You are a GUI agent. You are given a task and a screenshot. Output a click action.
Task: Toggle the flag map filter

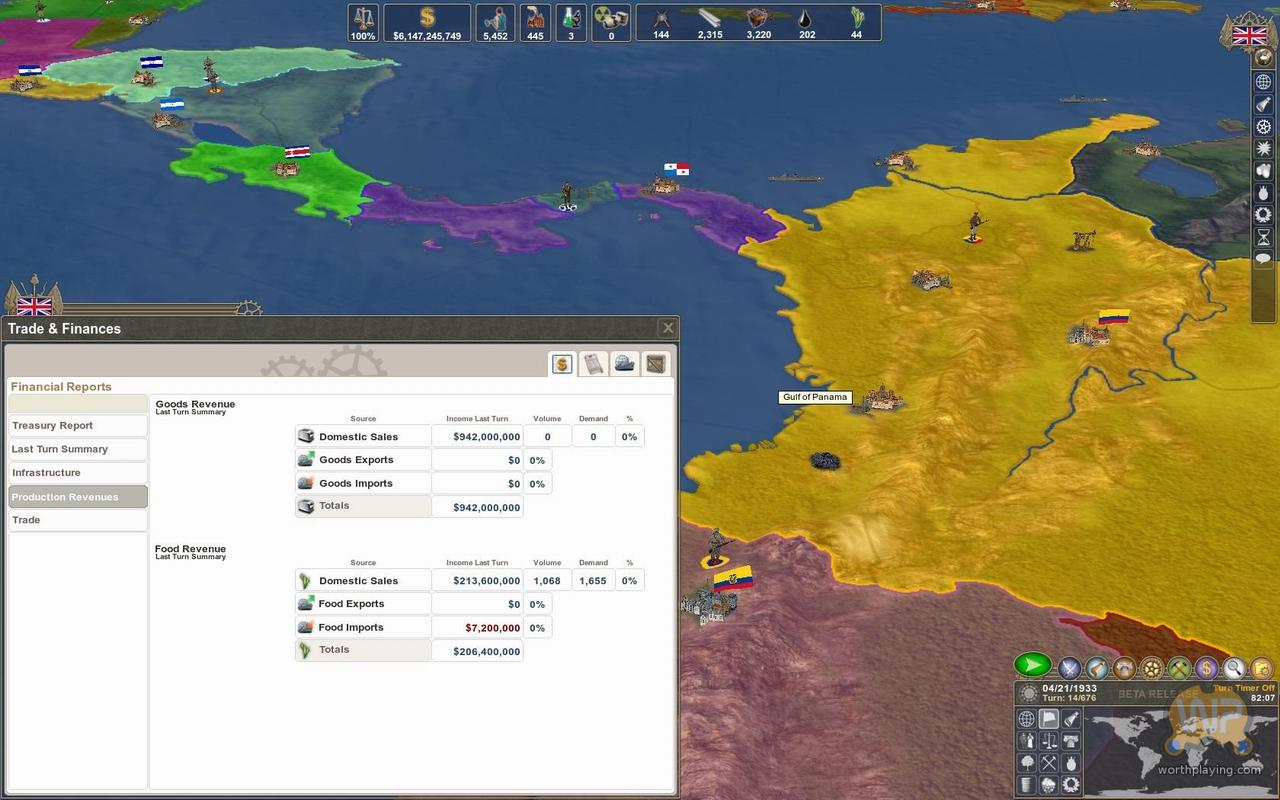click(x=1048, y=718)
